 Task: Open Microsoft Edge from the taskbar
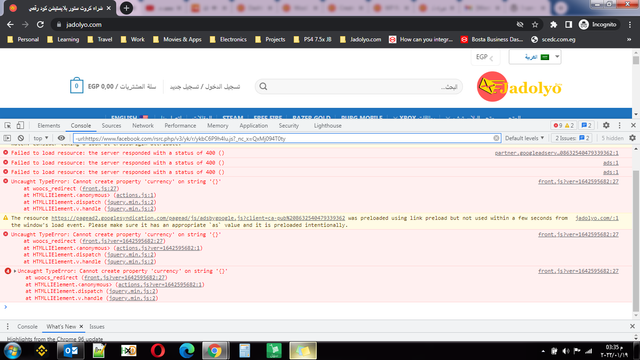(x=187, y=351)
